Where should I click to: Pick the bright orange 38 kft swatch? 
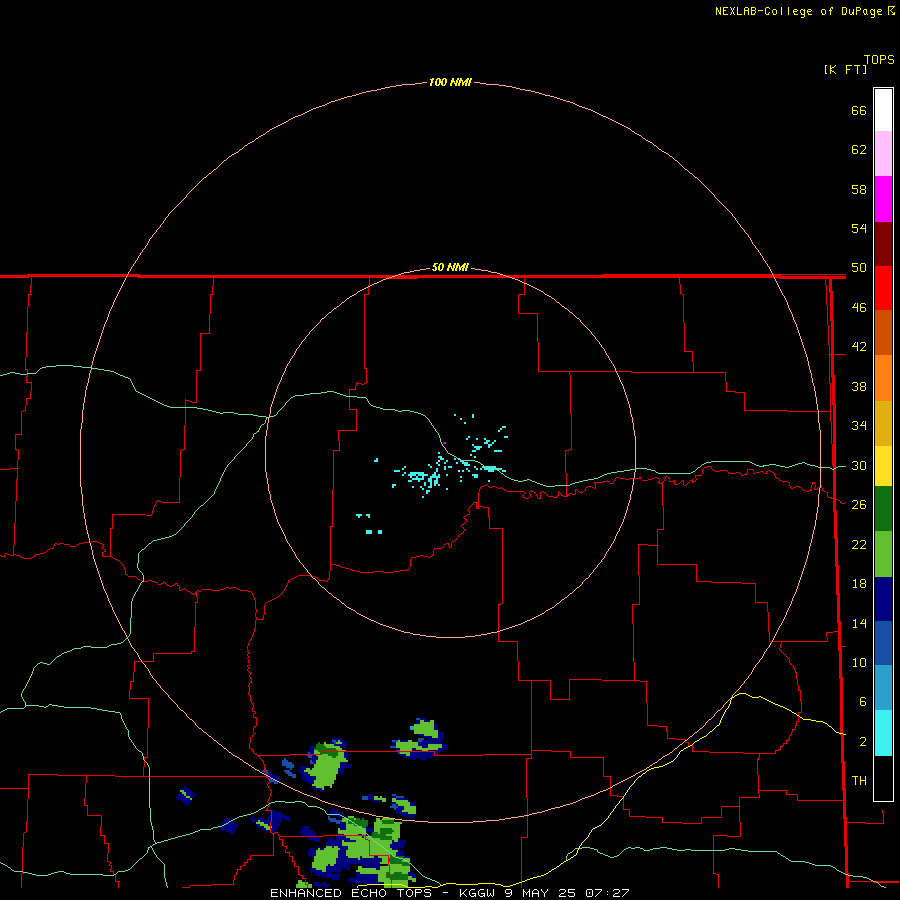[x=883, y=378]
